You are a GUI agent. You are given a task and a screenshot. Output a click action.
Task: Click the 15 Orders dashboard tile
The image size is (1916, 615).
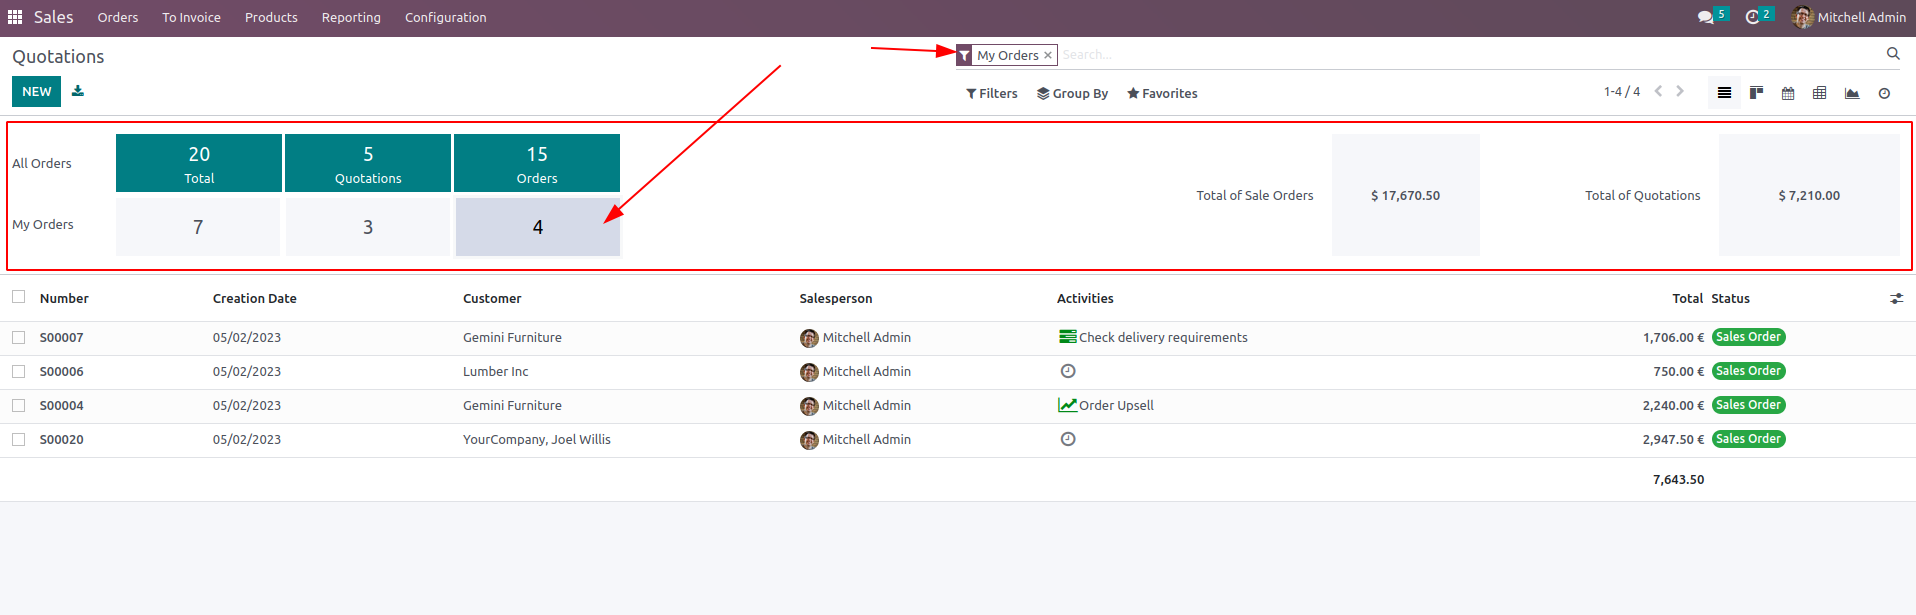tap(537, 163)
